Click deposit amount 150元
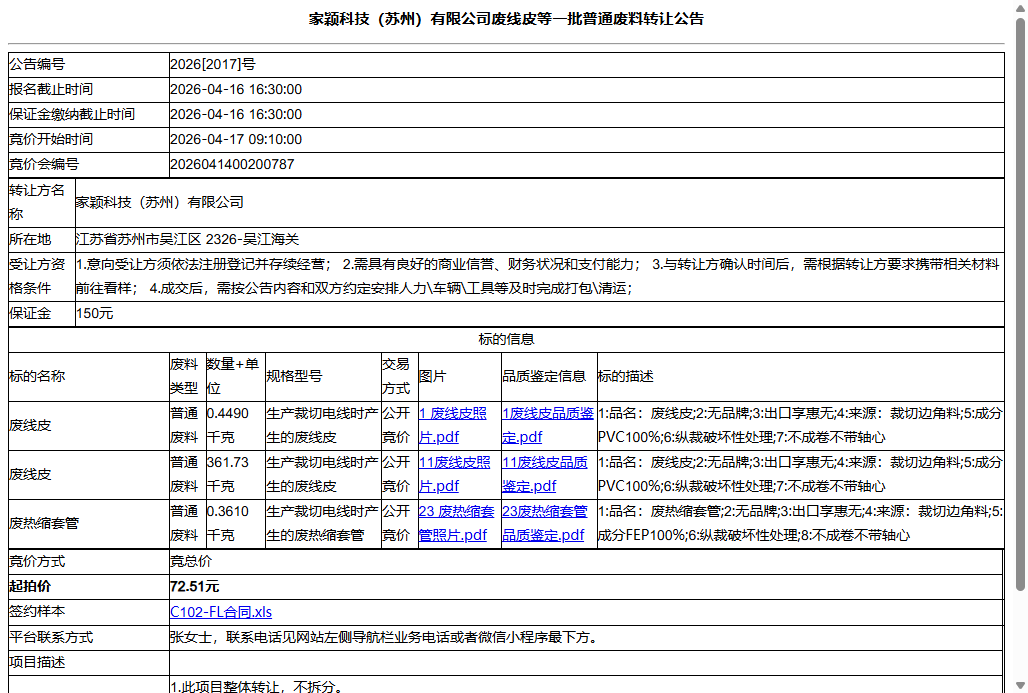This screenshot has width=1028, height=693. click(94, 313)
